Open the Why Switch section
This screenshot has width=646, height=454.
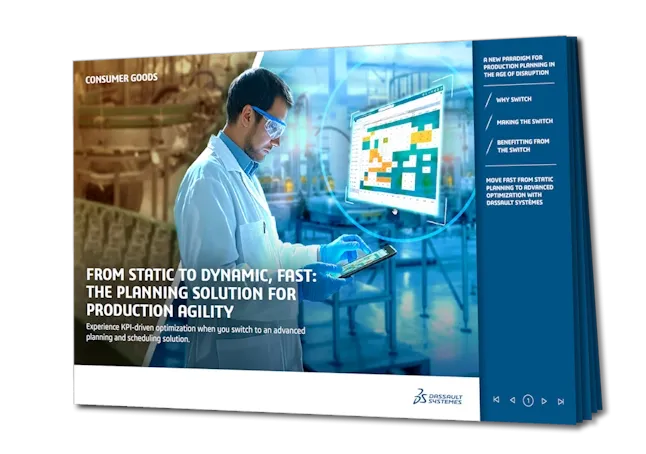[513, 99]
